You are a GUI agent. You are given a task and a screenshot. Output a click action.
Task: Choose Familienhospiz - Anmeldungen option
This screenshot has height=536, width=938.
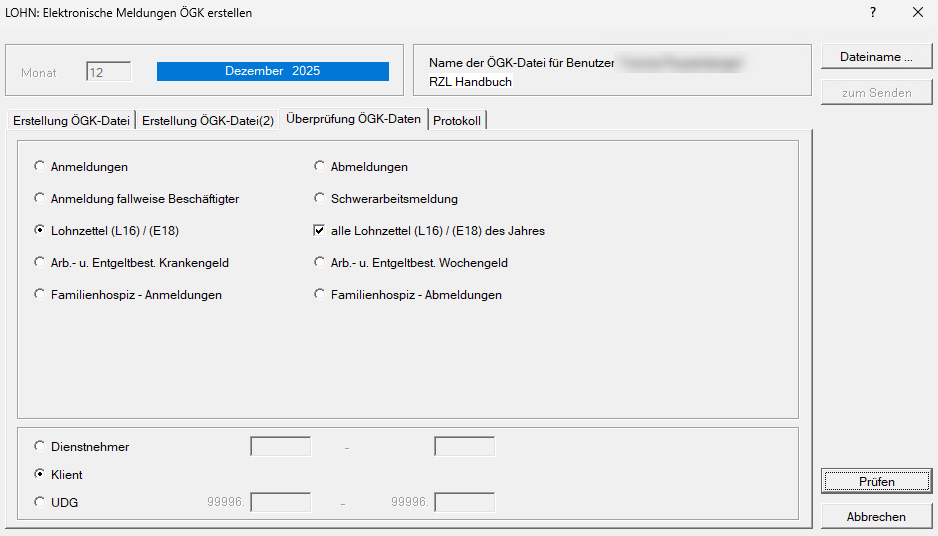(x=40, y=295)
